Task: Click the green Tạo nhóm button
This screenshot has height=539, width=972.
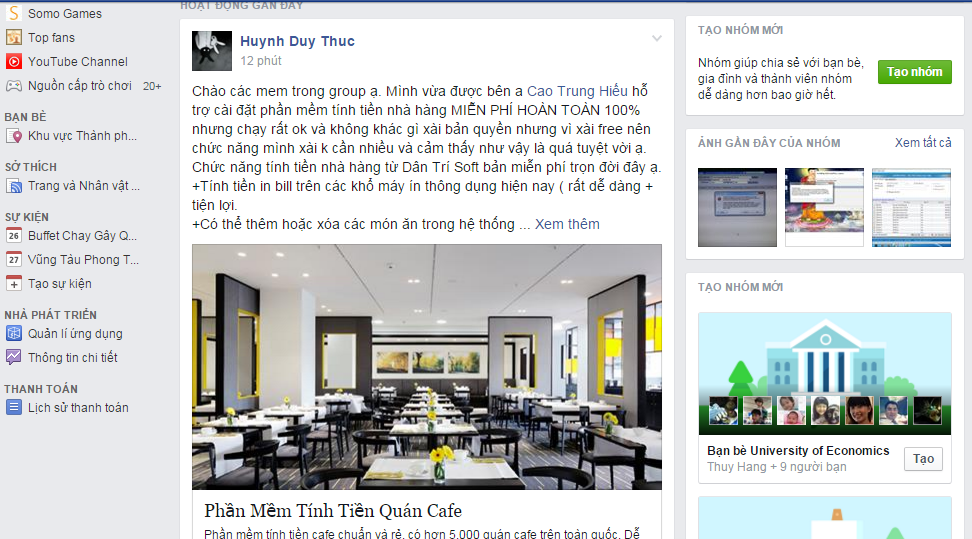Action: click(x=914, y=72)
